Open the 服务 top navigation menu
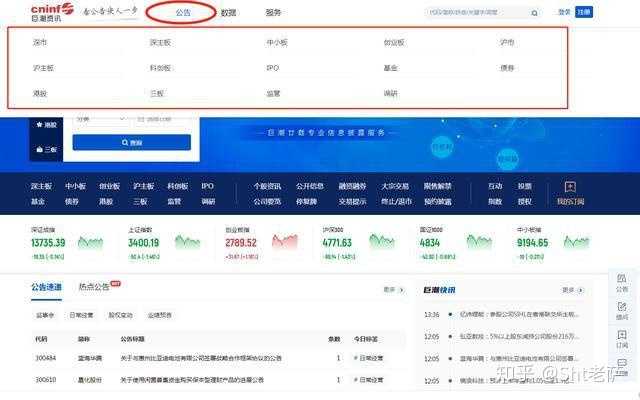Screen dimensions: 640x400 pyautogui.click(x=273, y=13)
